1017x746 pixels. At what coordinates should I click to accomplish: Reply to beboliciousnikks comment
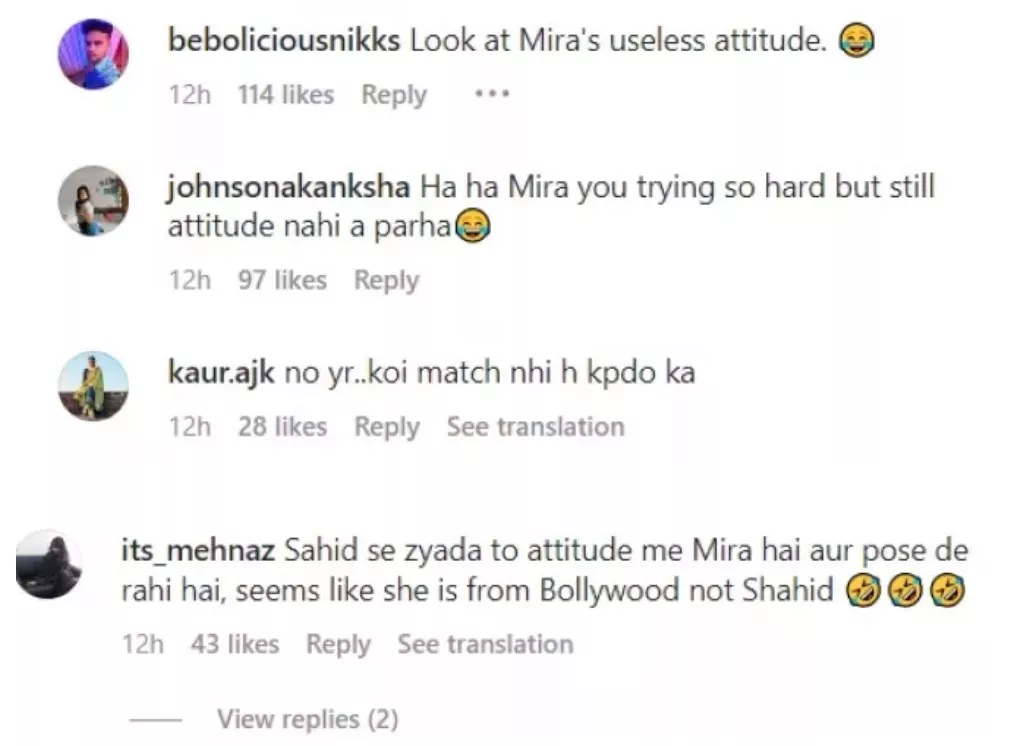pos(394,95)
